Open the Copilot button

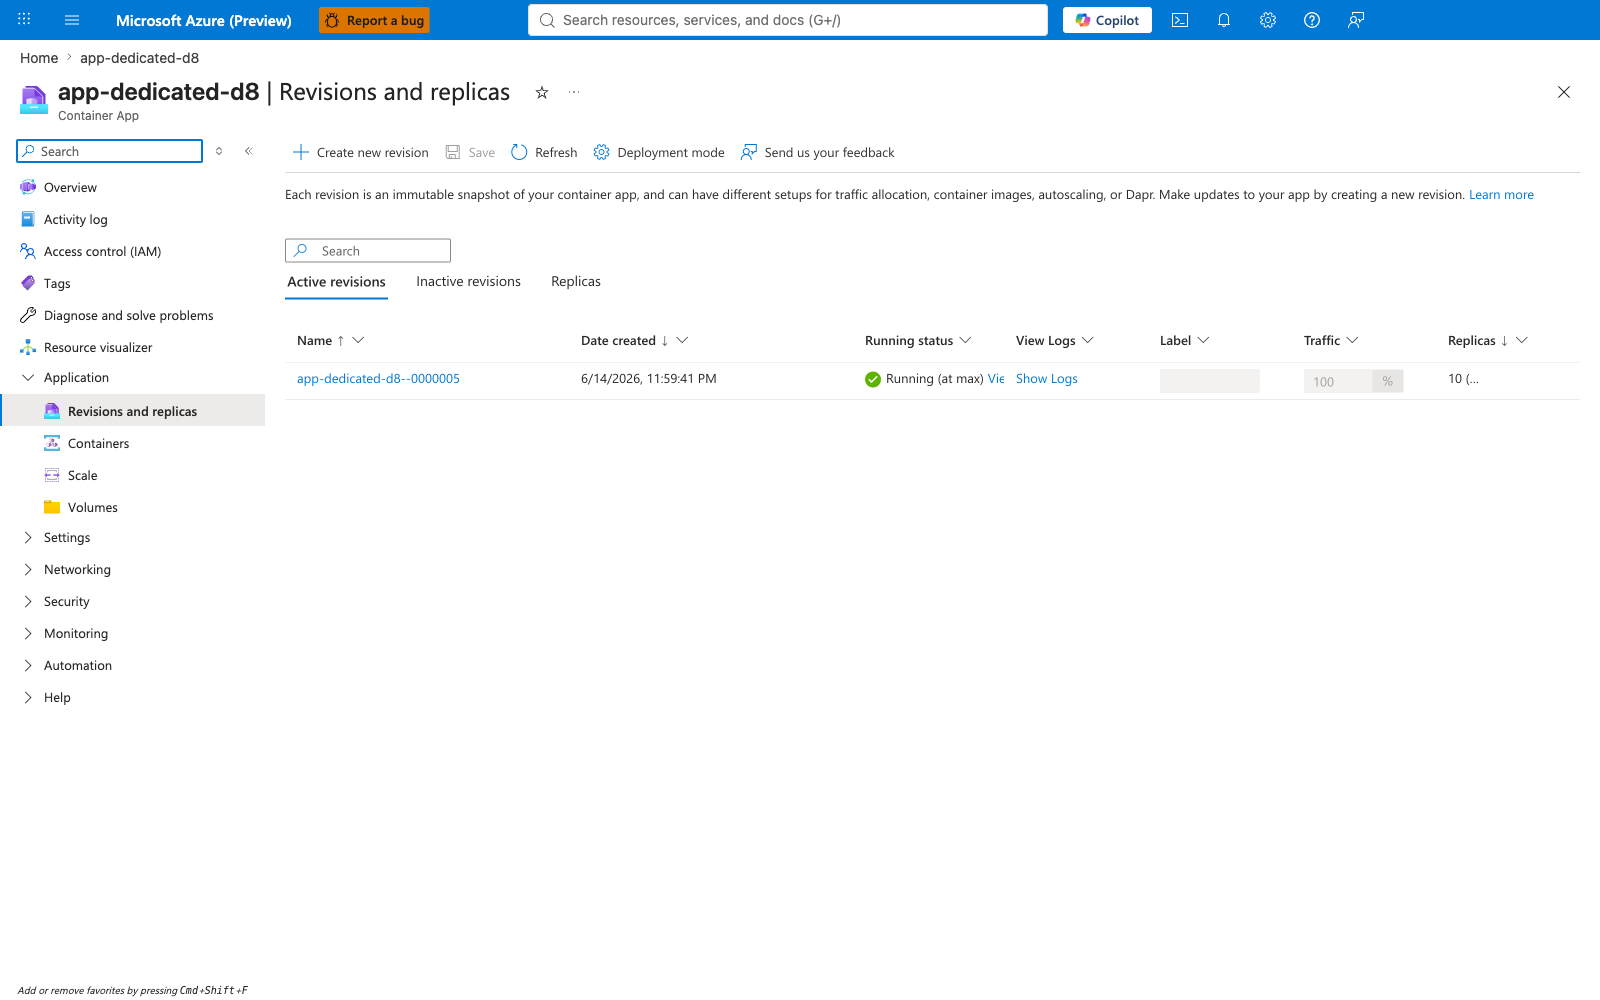pyautogui.click(x=1107, y=20)
